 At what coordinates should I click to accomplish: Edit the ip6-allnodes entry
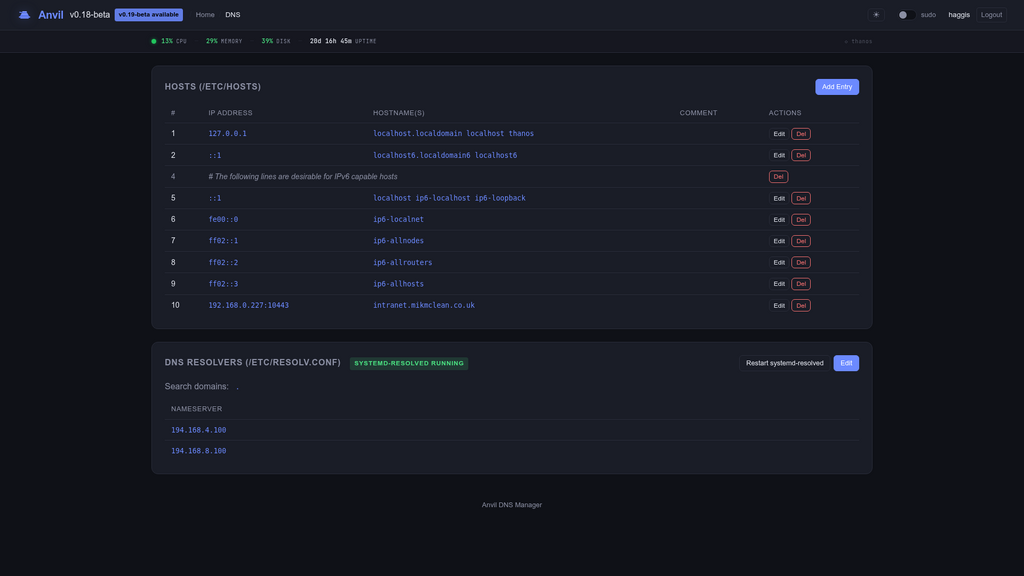point(778,241)
